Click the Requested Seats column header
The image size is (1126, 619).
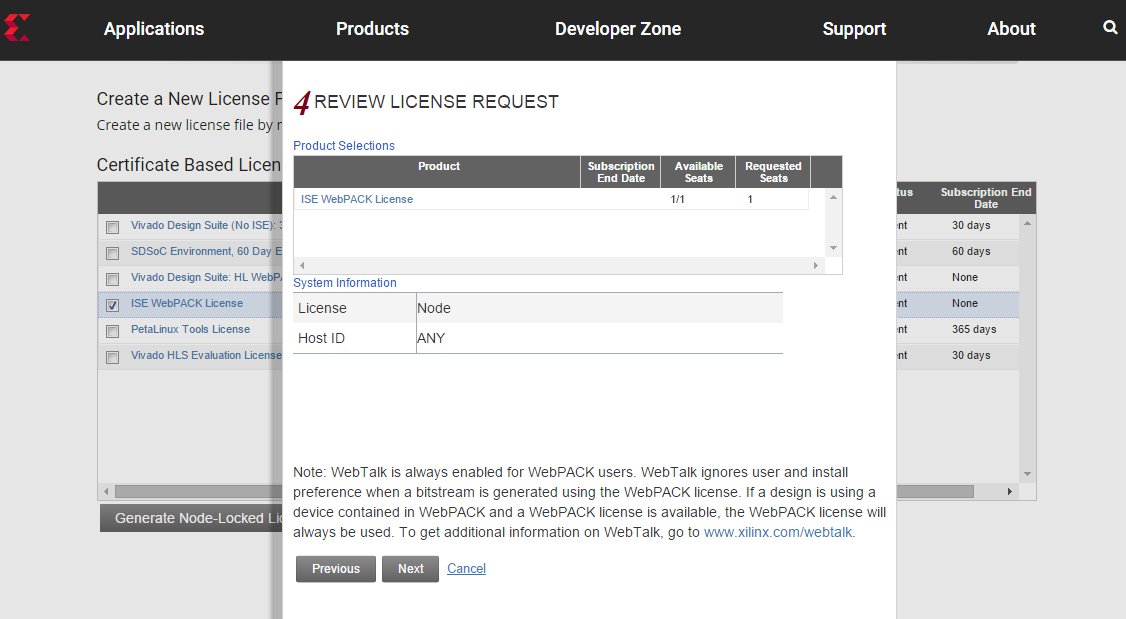pyautogui.click(x=773, y=172)
